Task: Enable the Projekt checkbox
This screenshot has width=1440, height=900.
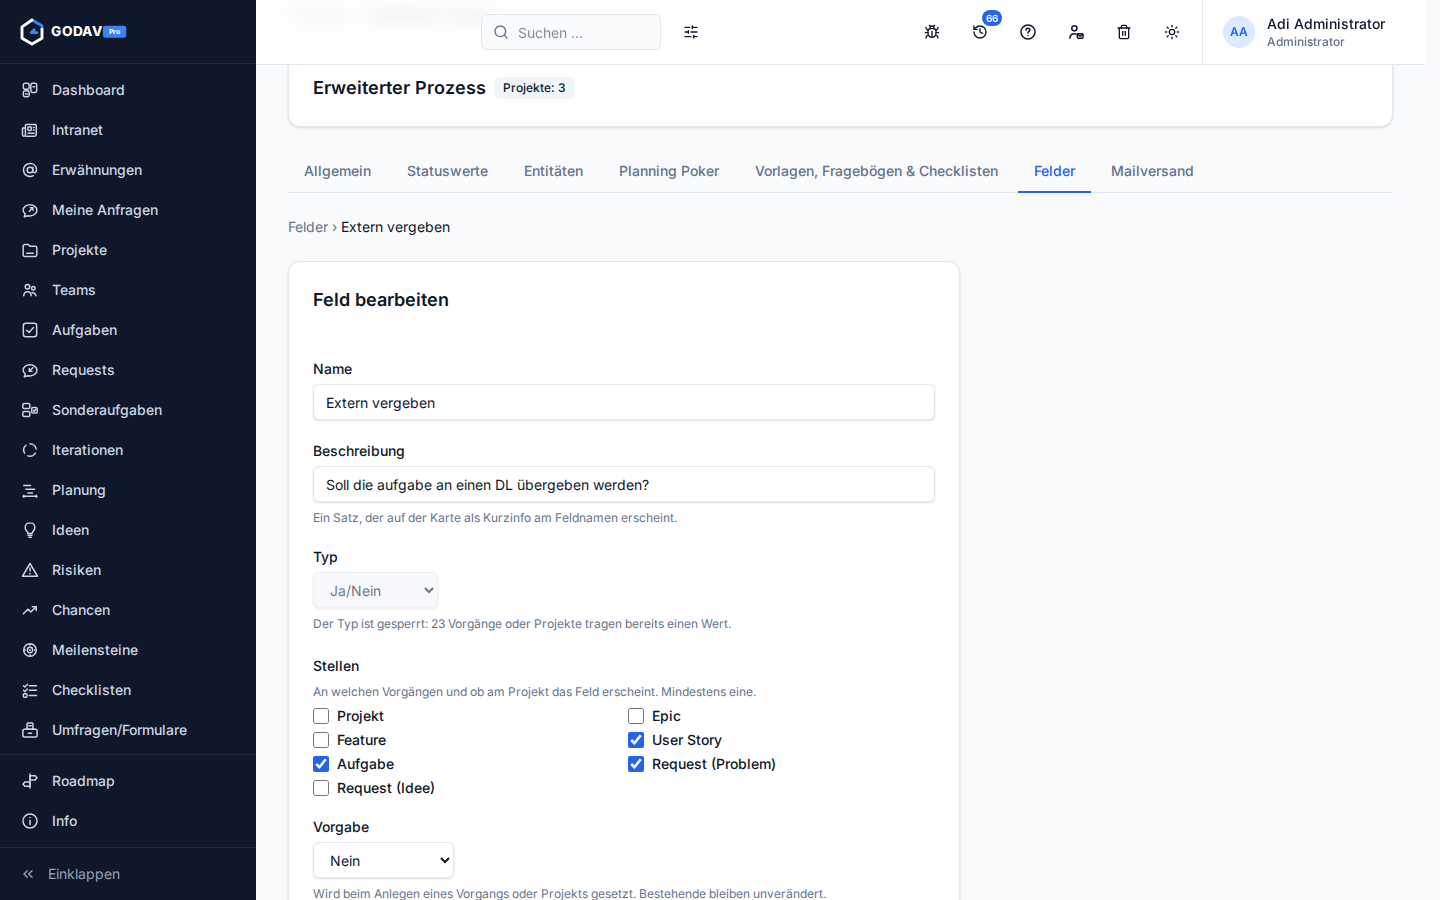Action: click(x=321, y=716)
